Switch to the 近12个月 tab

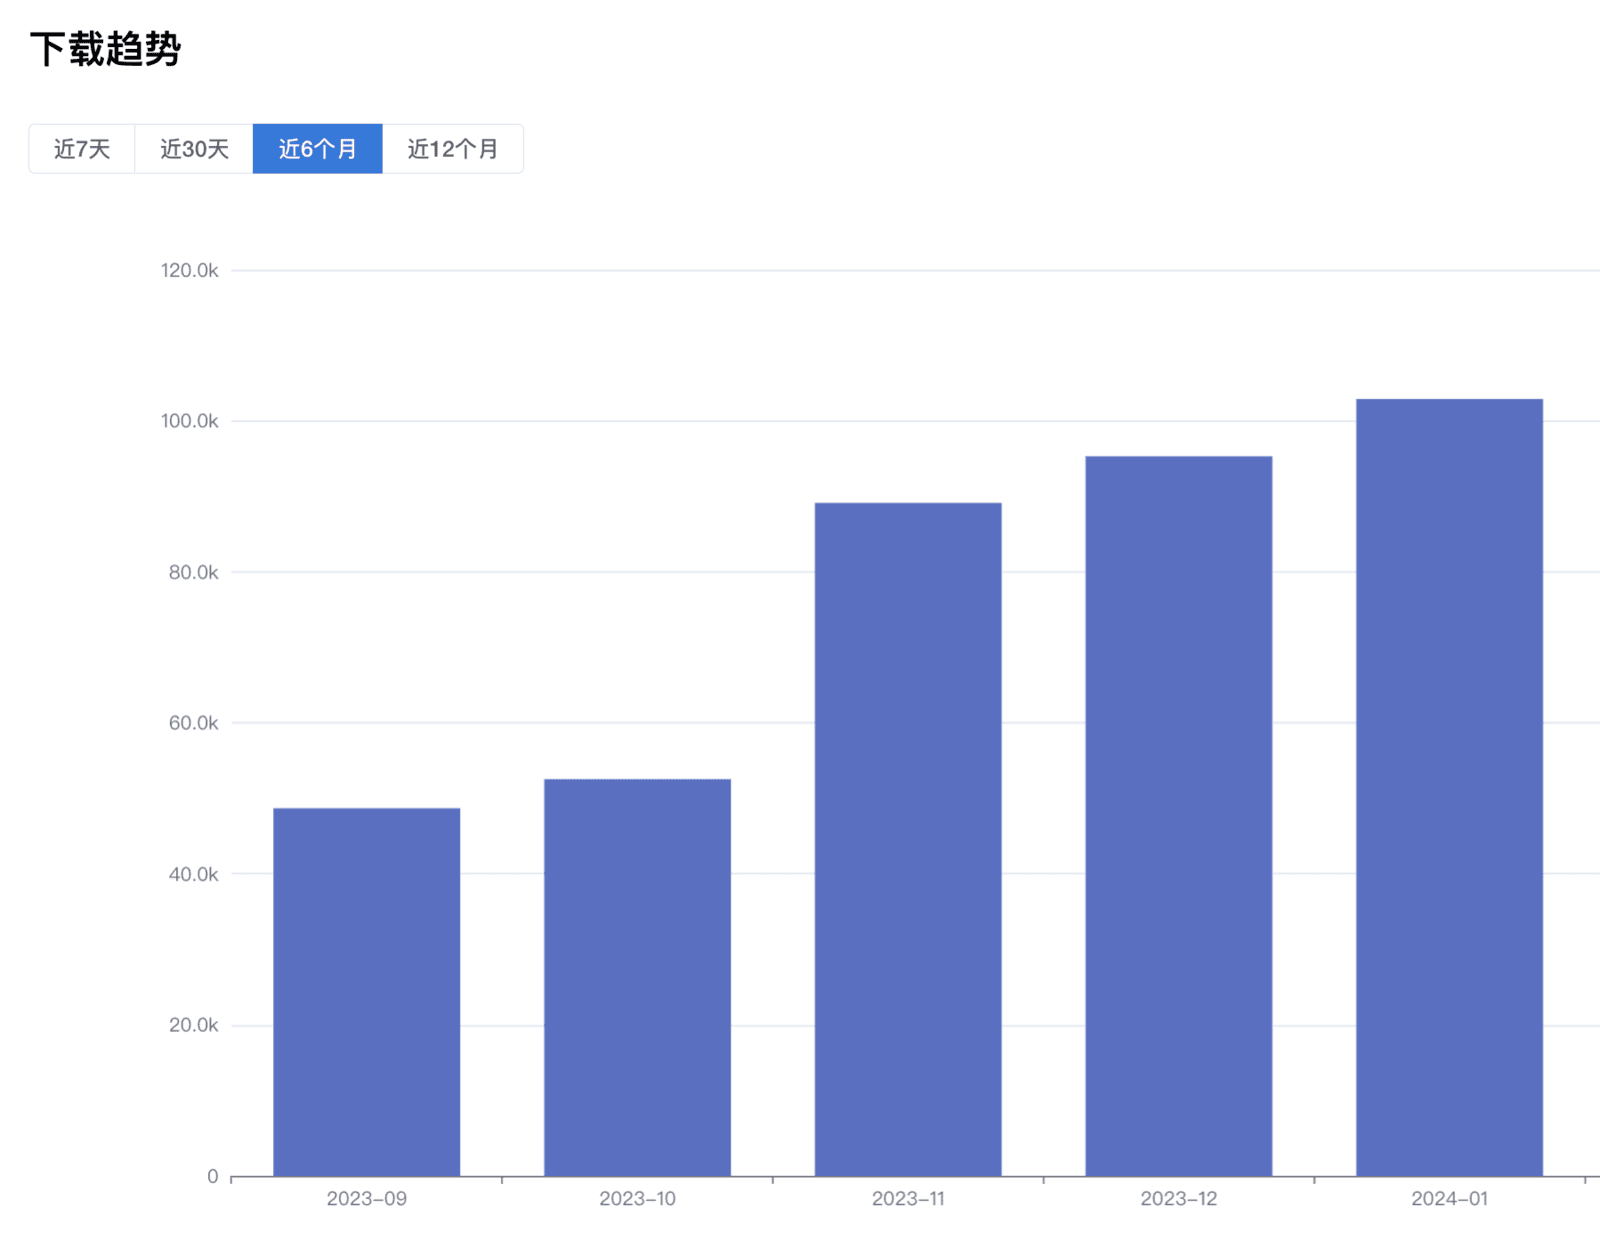(452, 149)
